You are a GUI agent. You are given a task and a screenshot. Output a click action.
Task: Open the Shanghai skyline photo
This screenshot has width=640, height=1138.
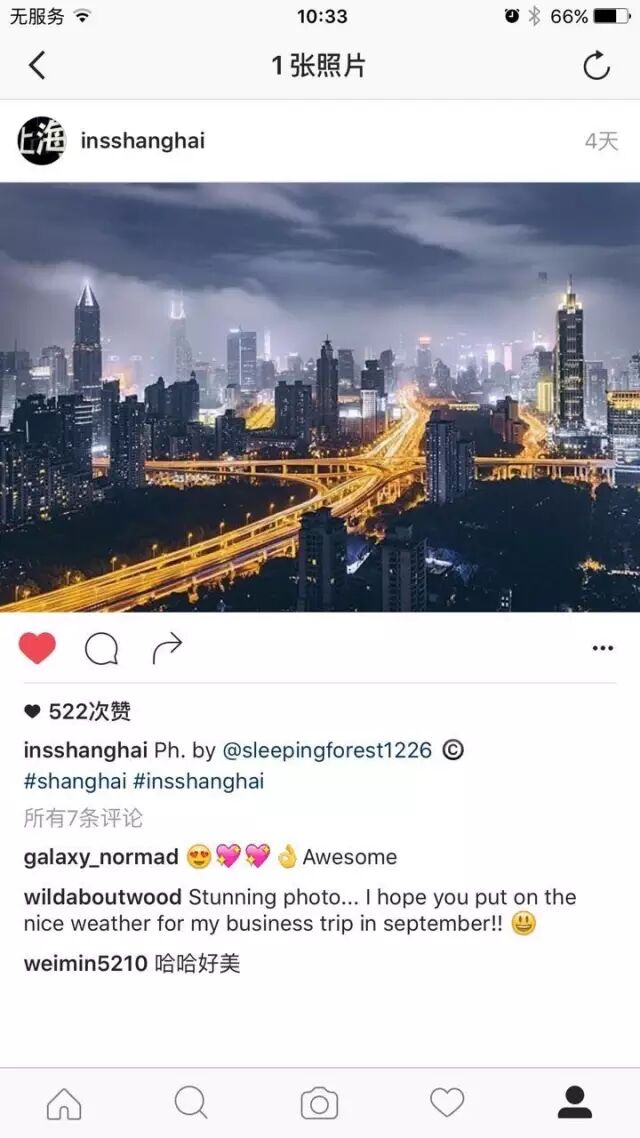pyautogui.click(x=320, y=397)
